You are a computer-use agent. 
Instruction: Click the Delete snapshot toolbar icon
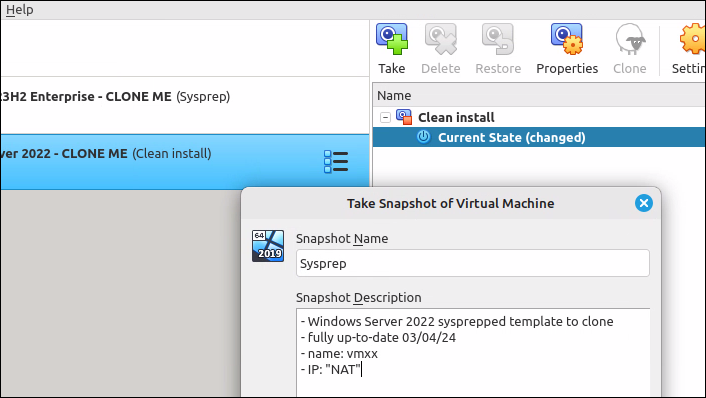point(441,39)
